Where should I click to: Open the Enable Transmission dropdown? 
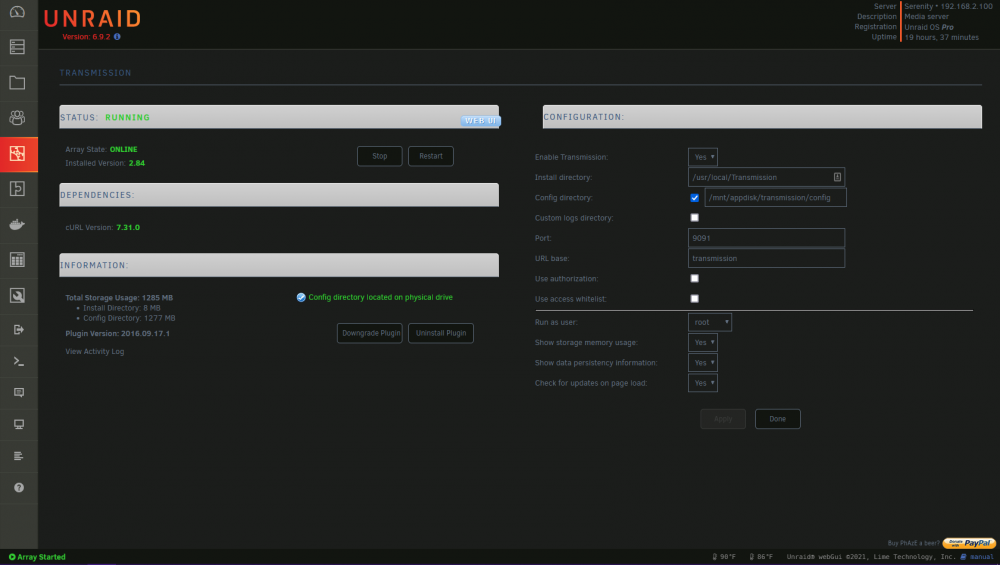[703, 157]
